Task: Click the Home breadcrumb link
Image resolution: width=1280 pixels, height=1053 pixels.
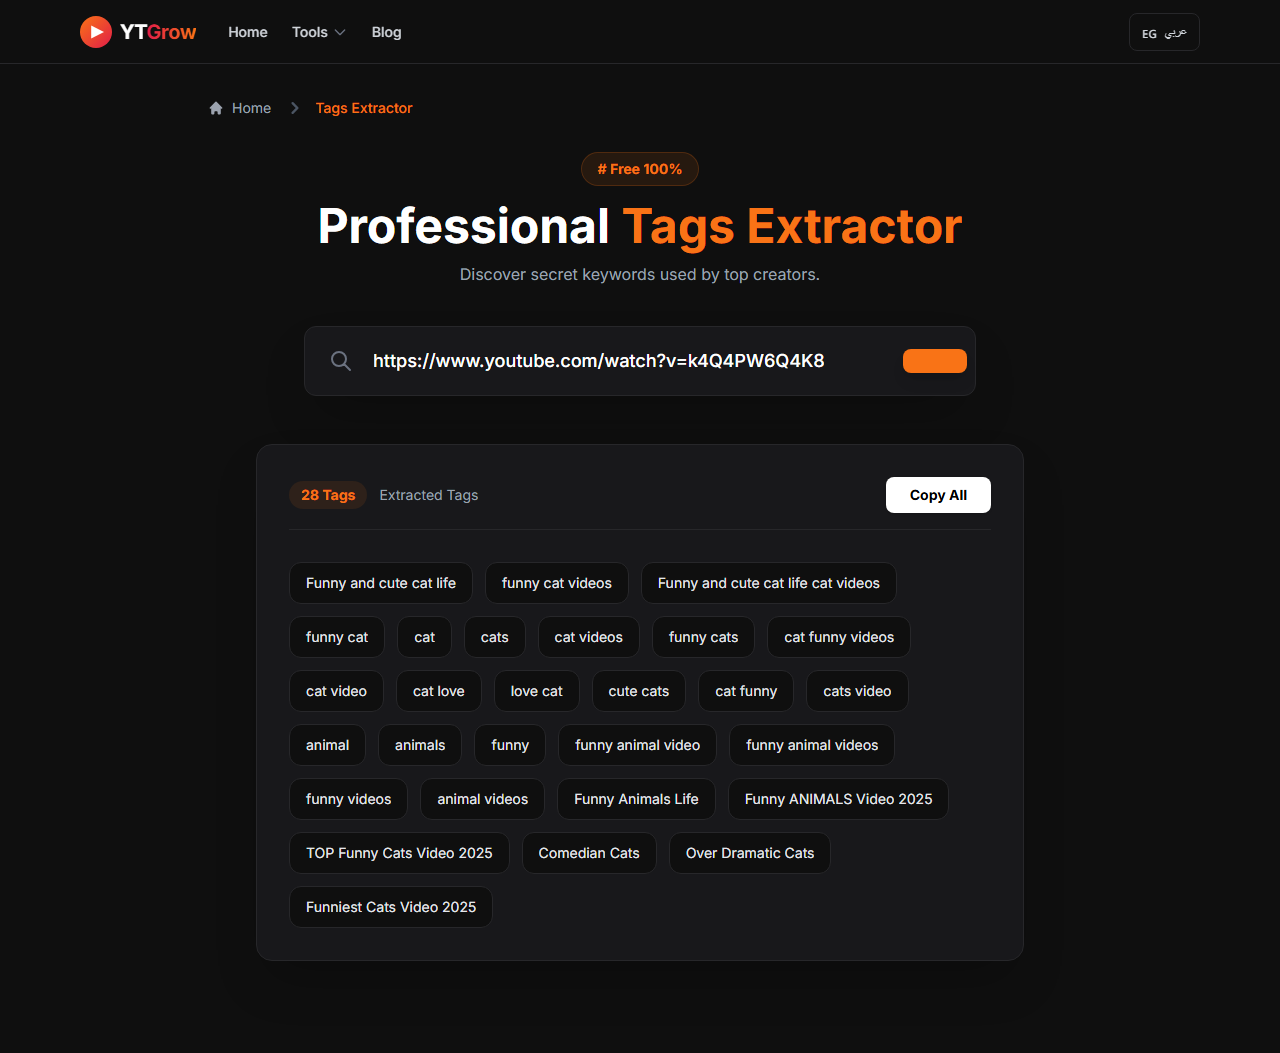Action: (x=251, y=107)
